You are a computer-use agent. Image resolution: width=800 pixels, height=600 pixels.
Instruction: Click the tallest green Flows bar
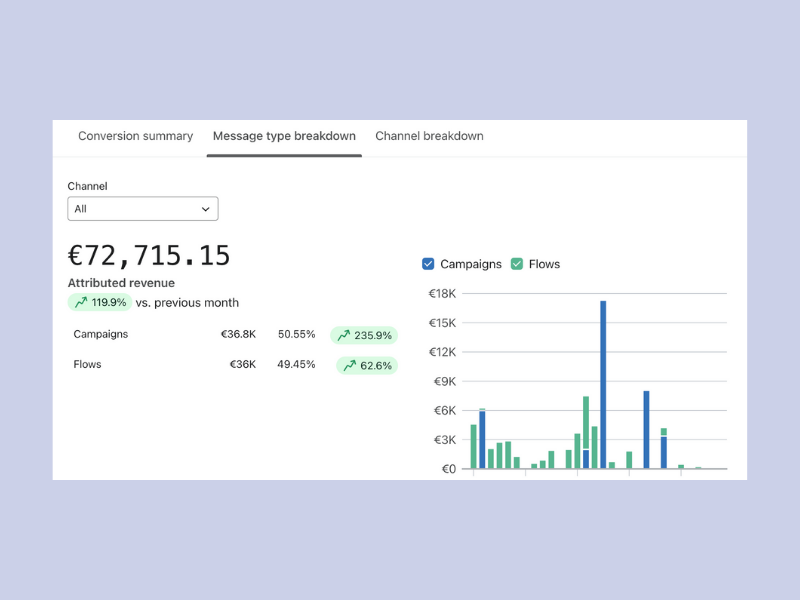[586, 422]
